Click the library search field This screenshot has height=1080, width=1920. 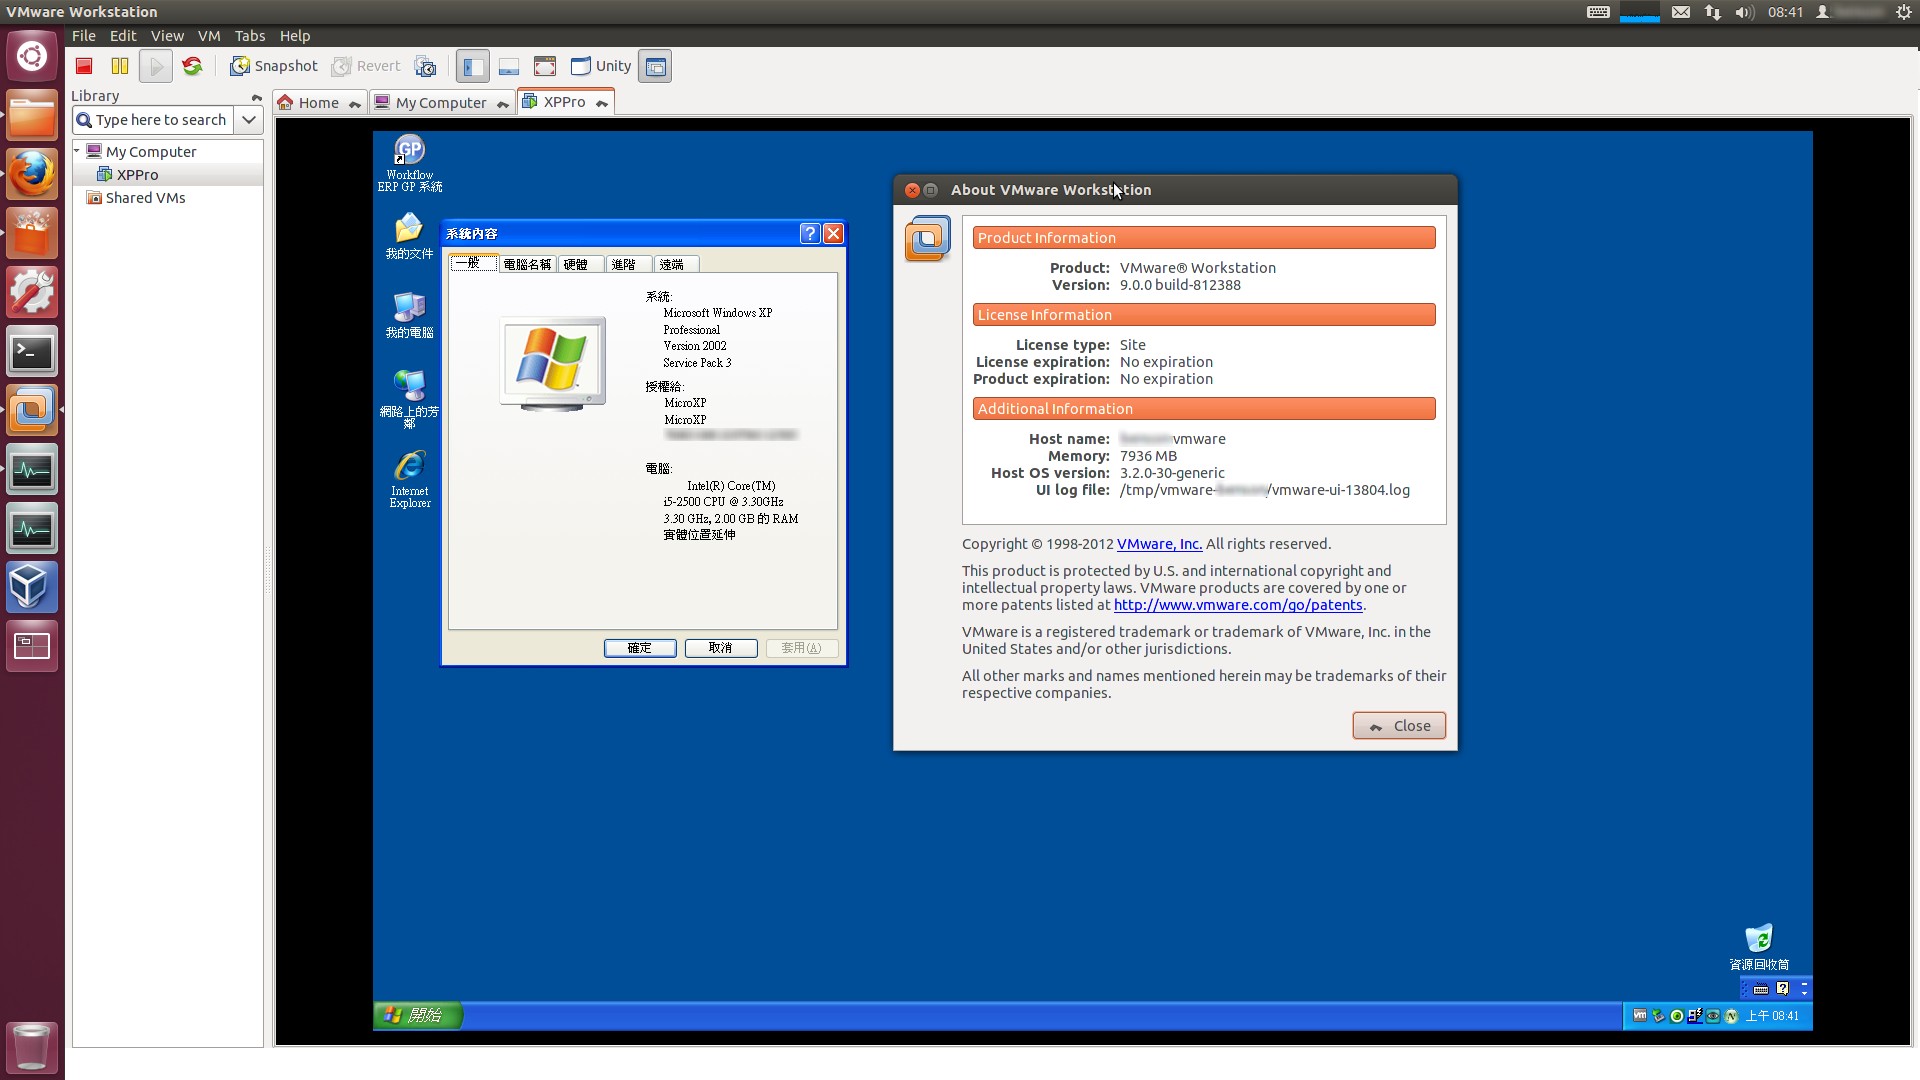pos(153,120)
